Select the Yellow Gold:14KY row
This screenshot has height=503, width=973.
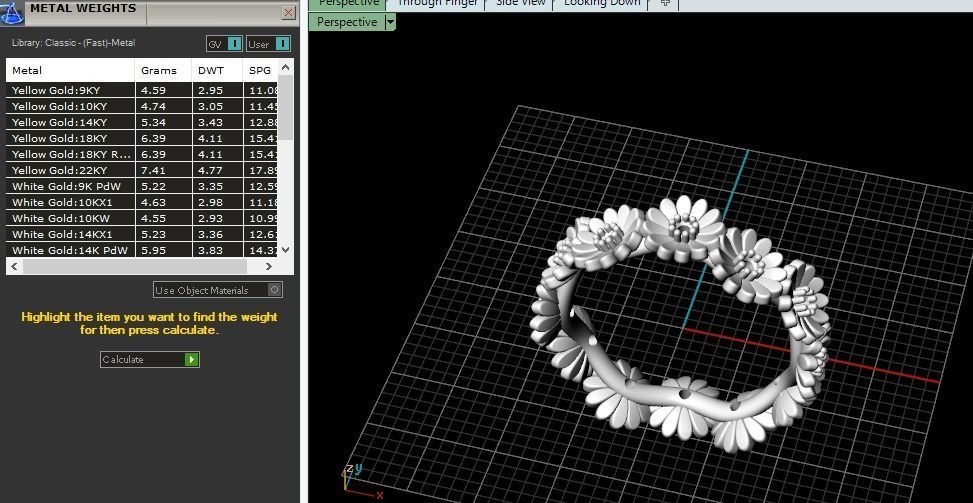[x=141, y=122]
